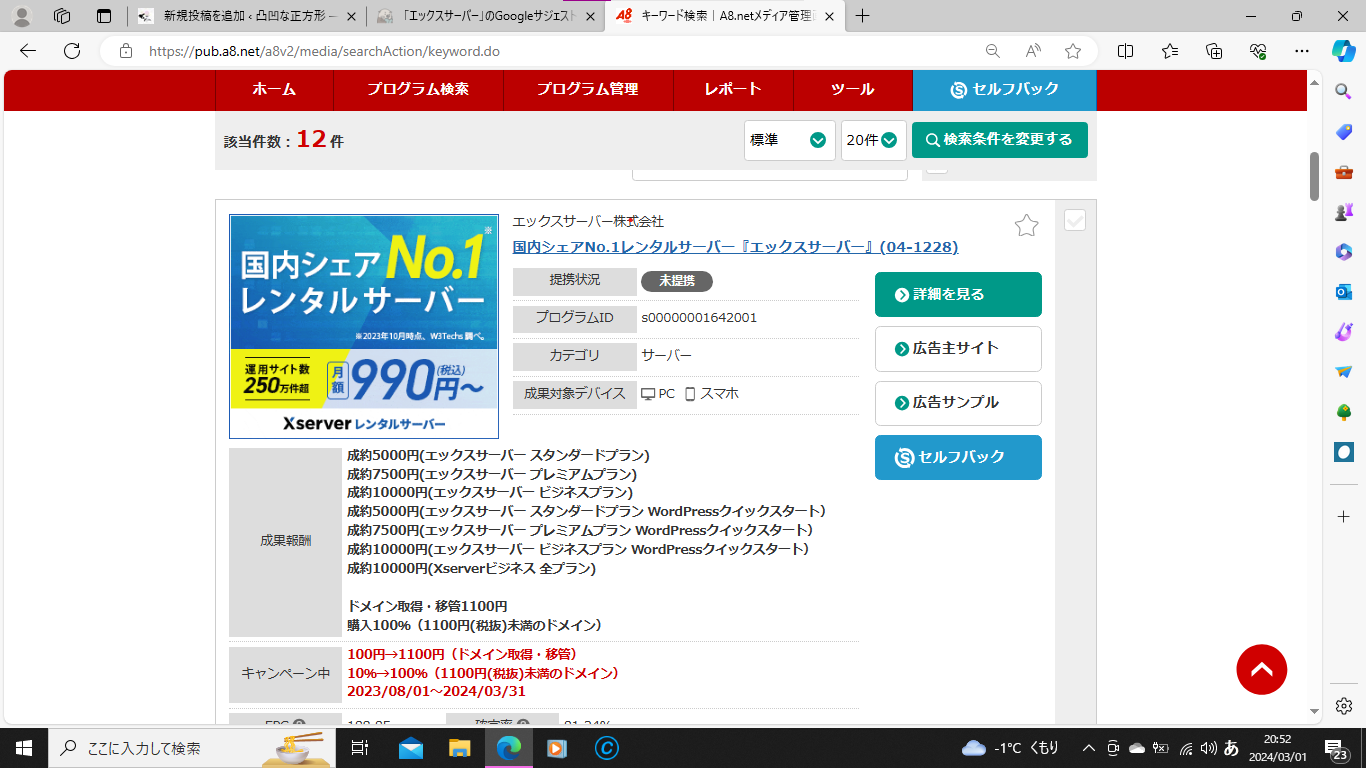The image size is (1366, 768).
Task: Go back to the previous page
Action: pyautogui.click(x=28, y=51)
